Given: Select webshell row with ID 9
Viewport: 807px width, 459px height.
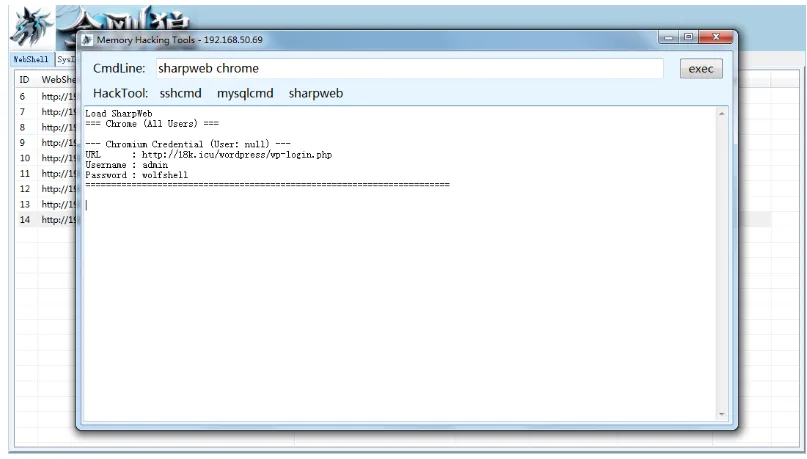Looking at the screenshot, I should point(46,143).
